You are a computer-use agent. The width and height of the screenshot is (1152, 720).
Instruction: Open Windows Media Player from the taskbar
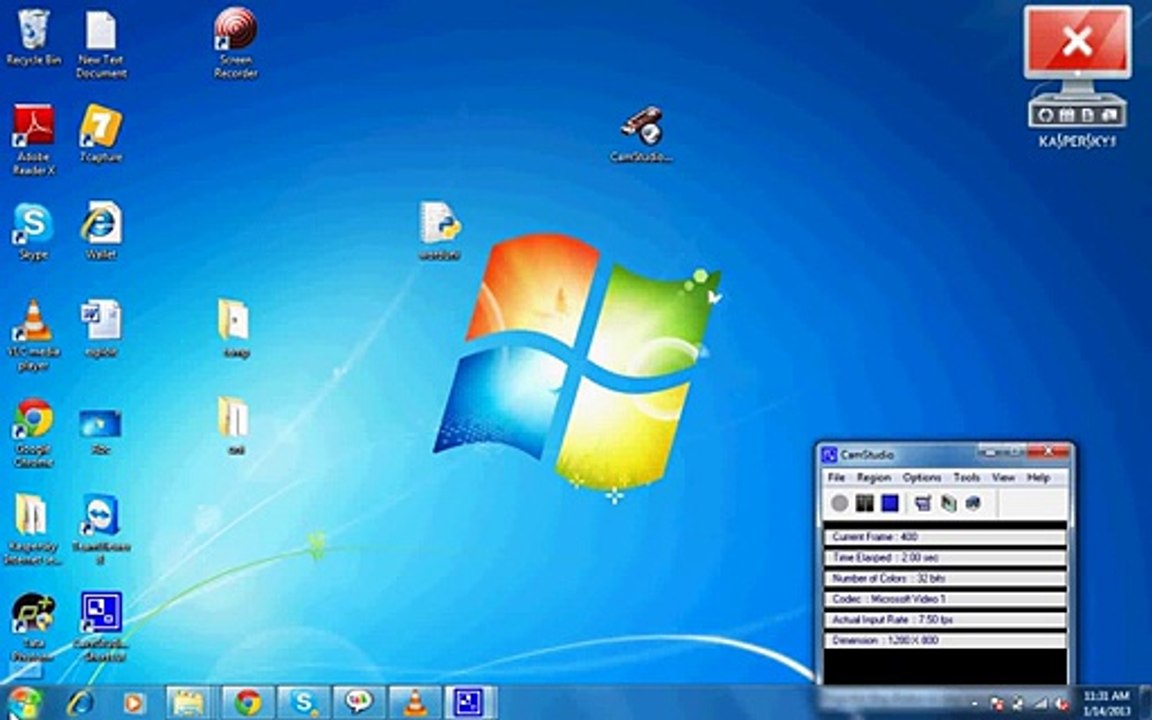(134, 703)
